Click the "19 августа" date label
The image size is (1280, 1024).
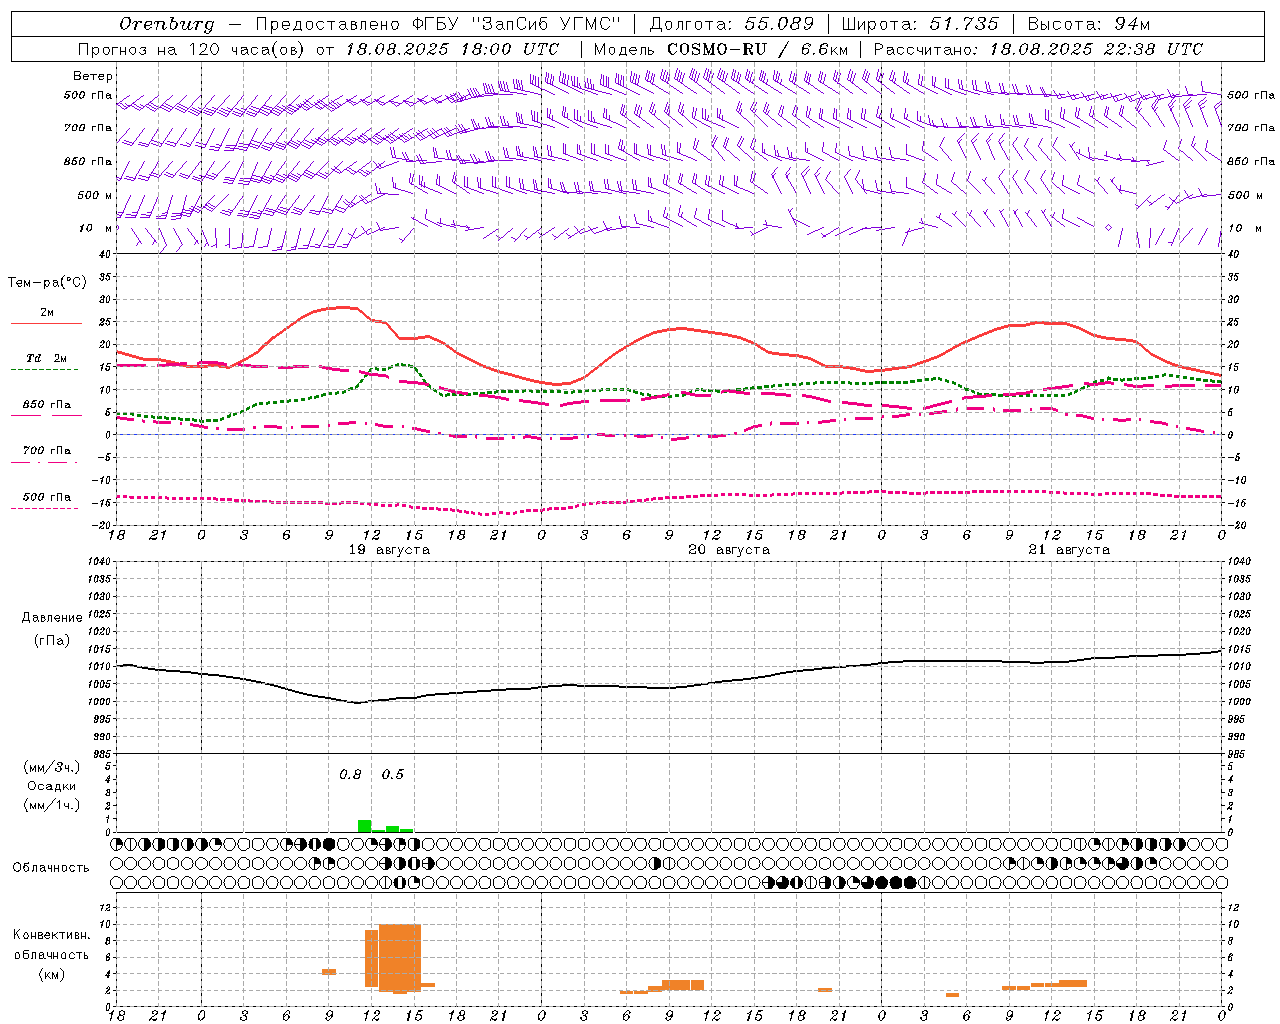point(389,550)
